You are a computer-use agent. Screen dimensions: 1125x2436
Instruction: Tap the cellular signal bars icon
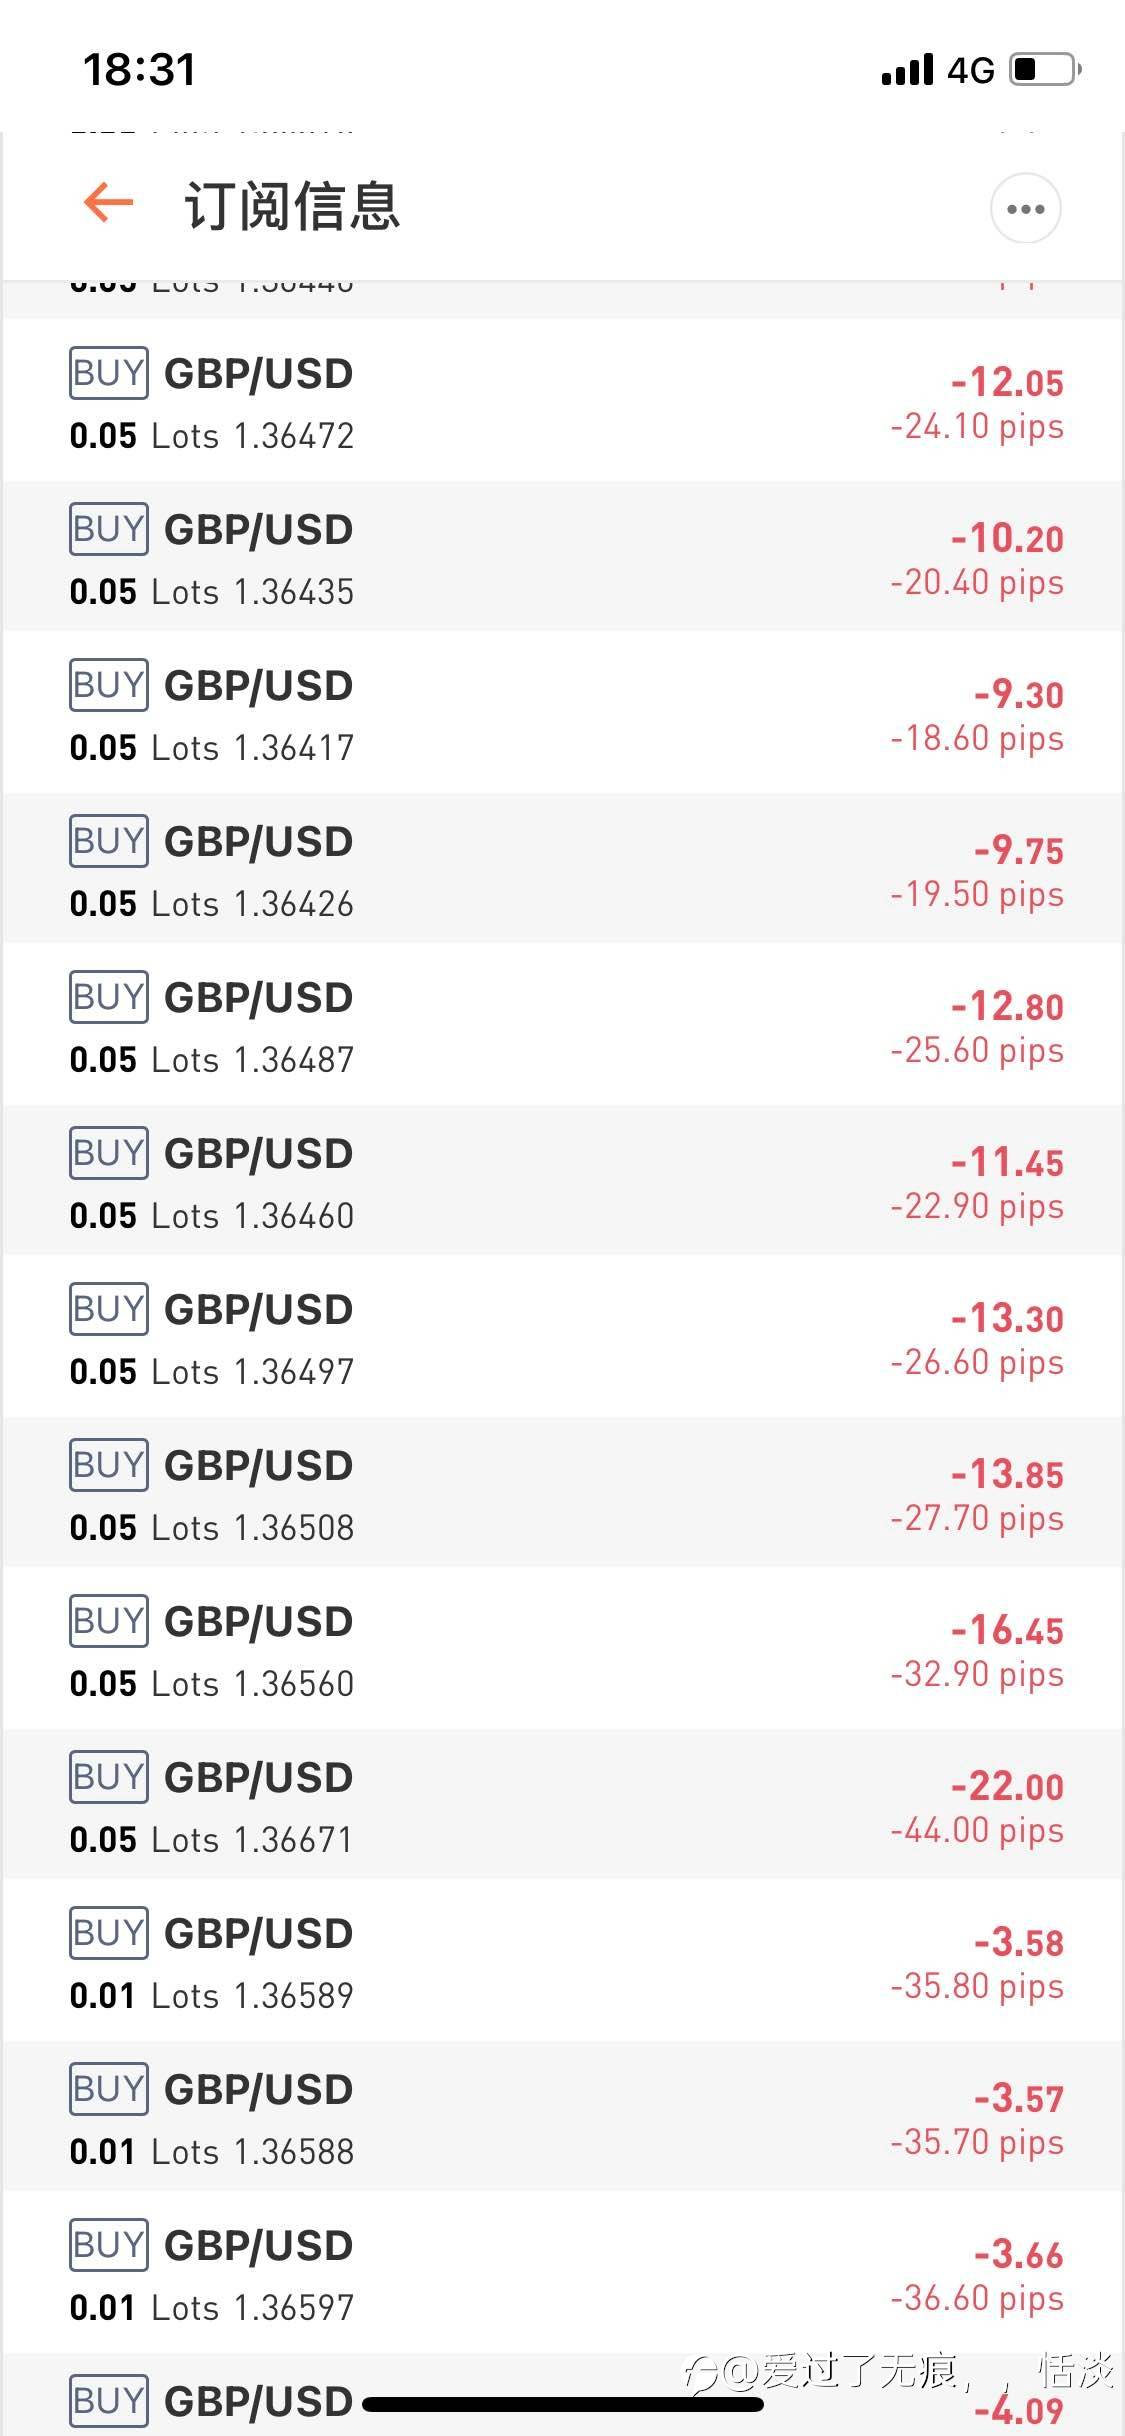(907, 70)
